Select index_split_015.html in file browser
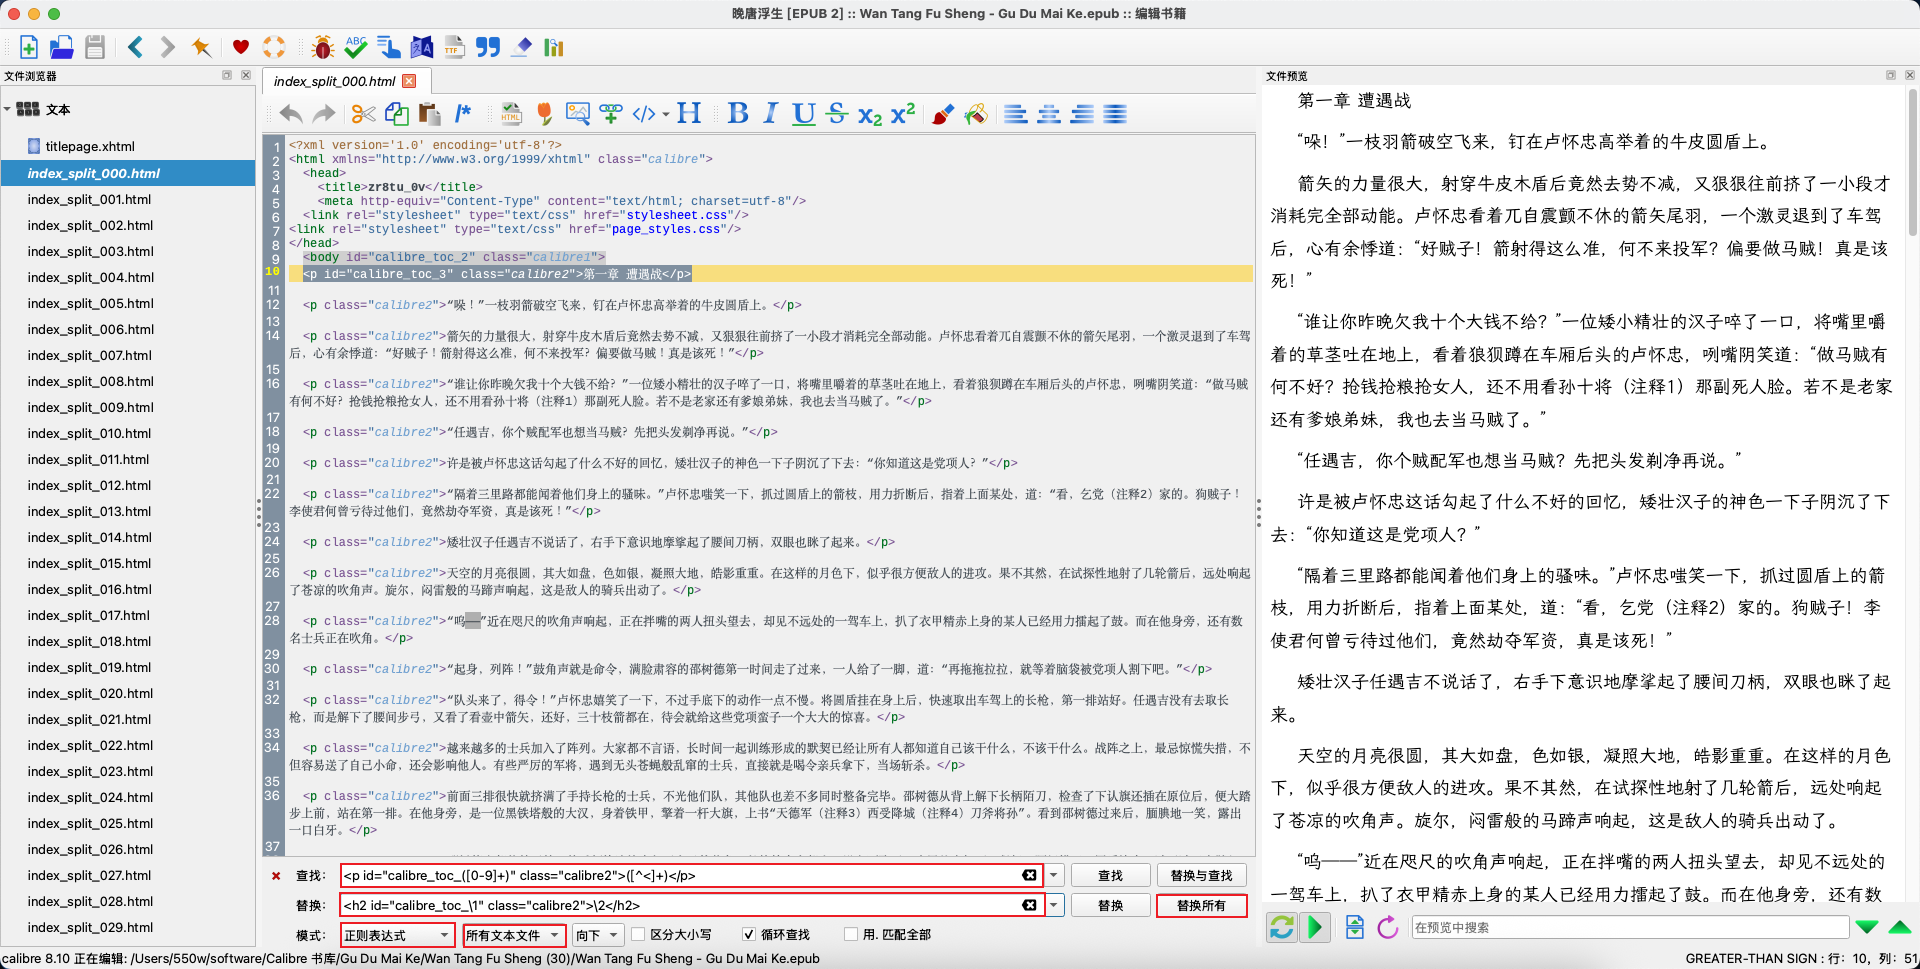 88,563
